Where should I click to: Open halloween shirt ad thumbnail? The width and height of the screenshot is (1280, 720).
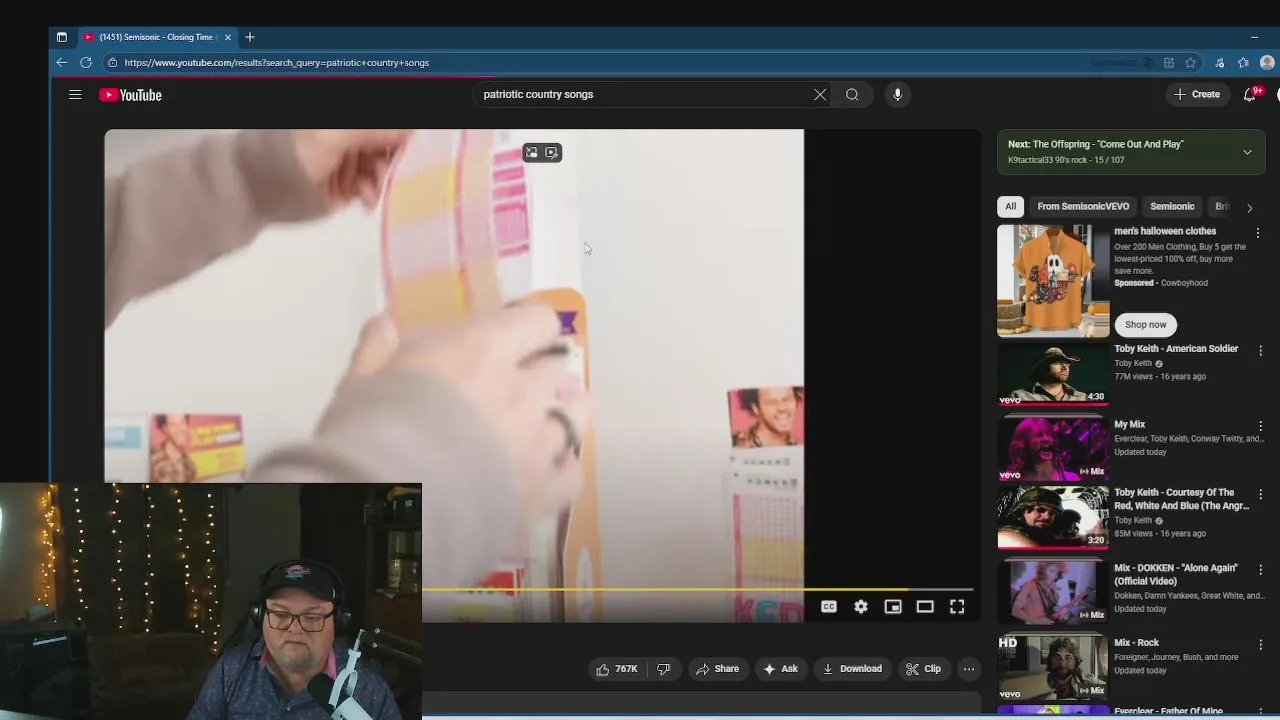click(1053, 281)
